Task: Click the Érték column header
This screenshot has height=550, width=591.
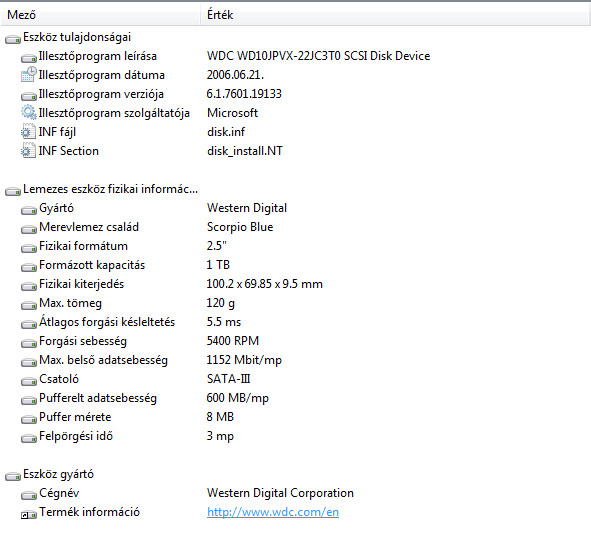Action: tap(395, 15)
